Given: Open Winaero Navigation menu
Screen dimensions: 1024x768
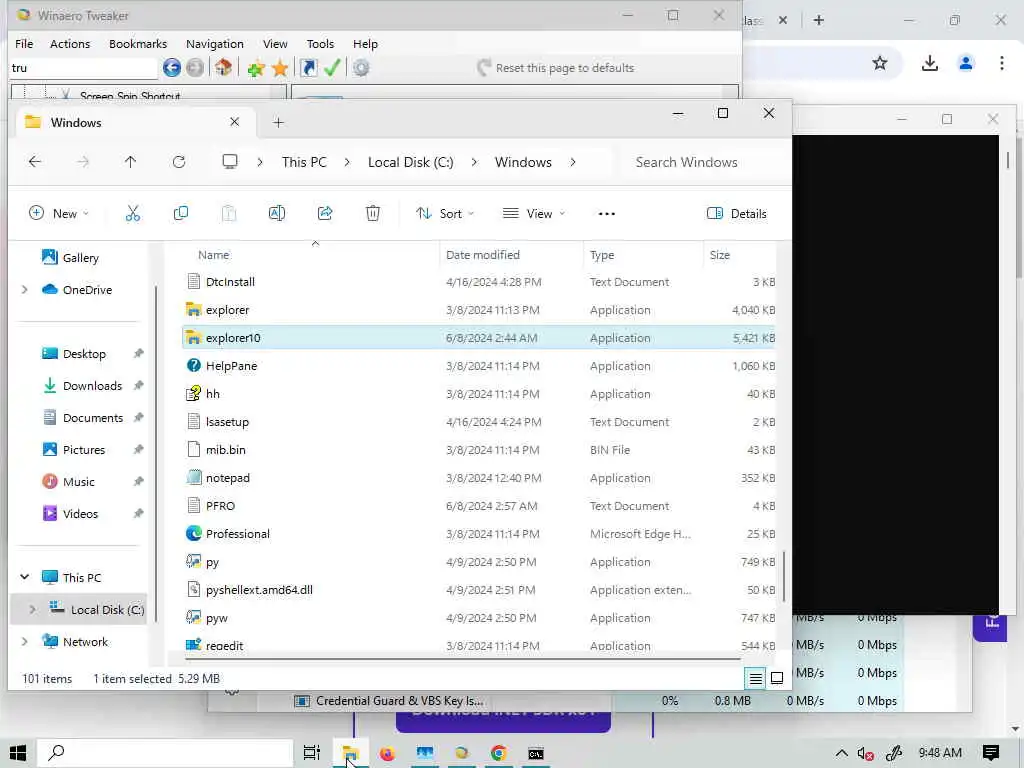Looking at the screenshot, I should (215, 44).
